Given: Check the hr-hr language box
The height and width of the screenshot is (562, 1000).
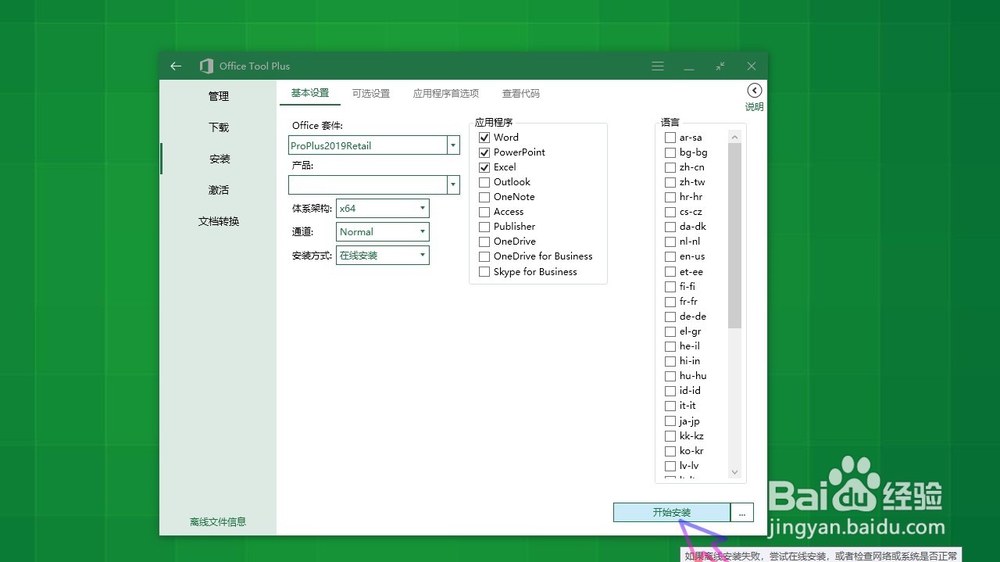Looking at the screenshot, I should 670,197.
